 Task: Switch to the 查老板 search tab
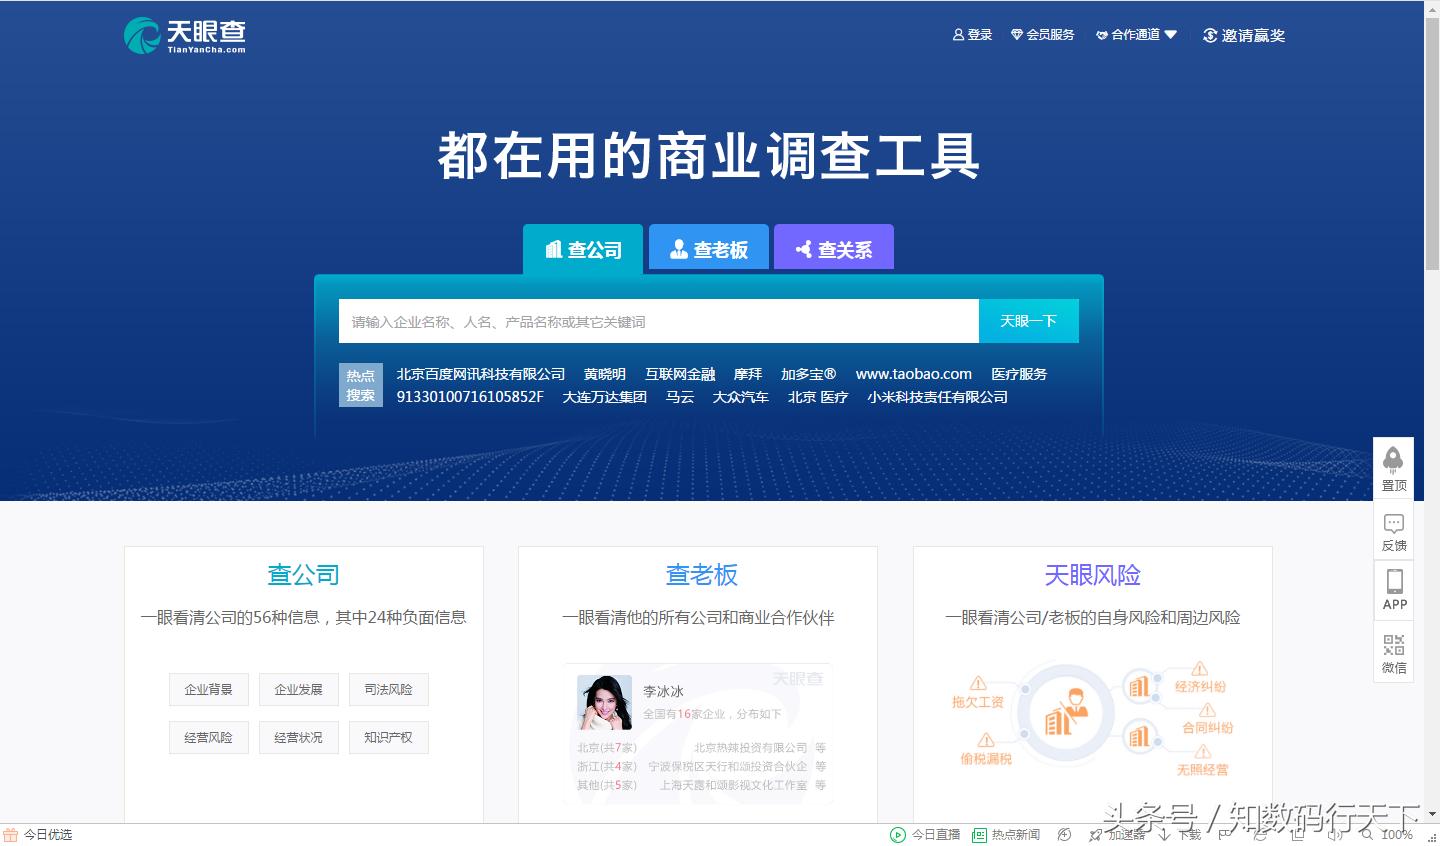pos(708,248)
